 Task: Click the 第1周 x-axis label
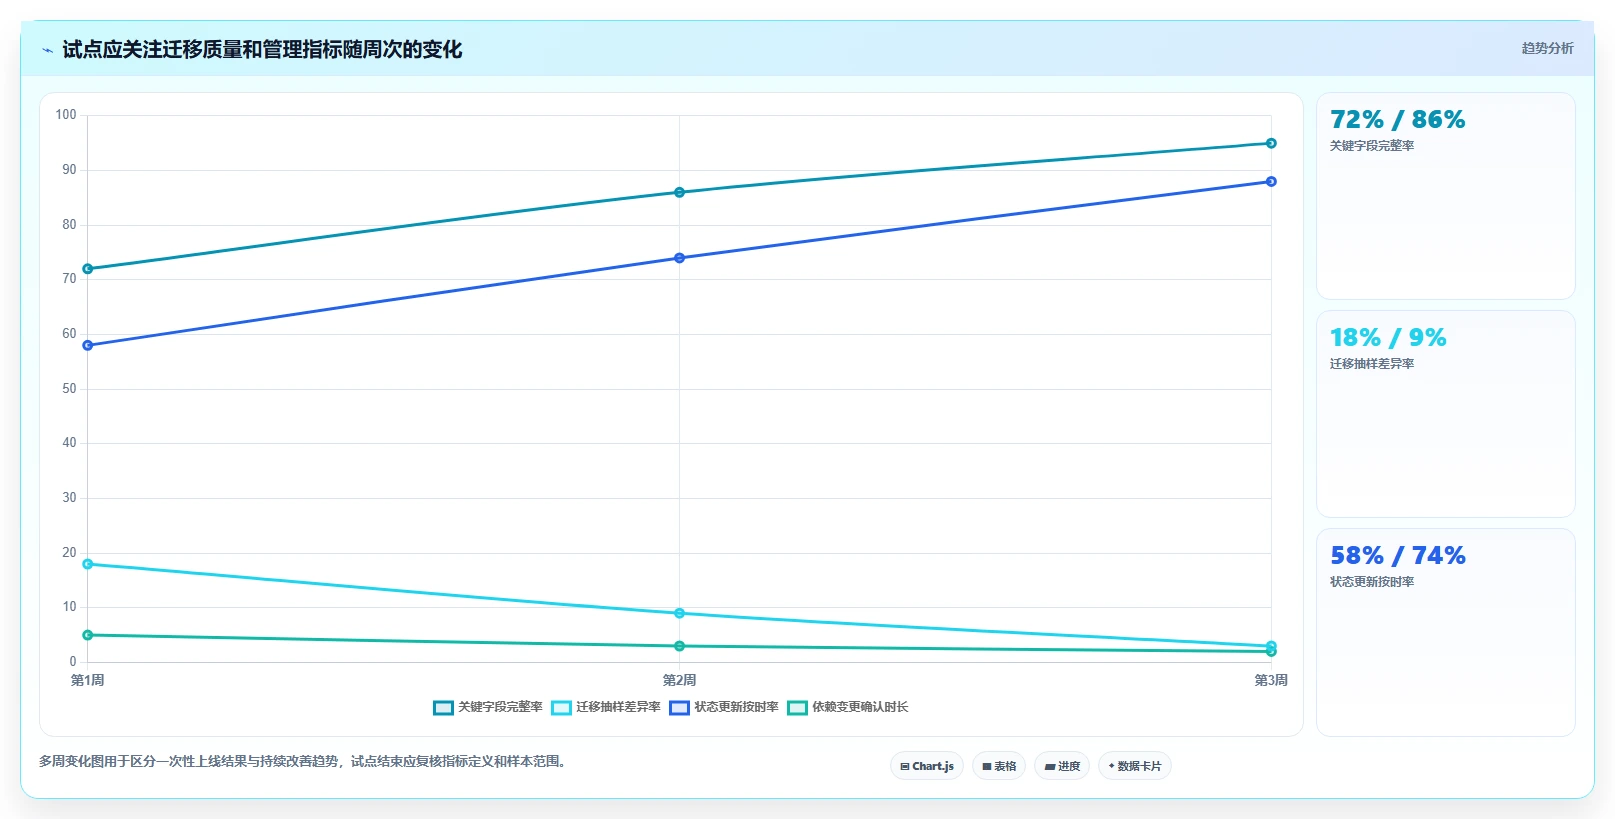pyautogui.click(x=88, y=680)
